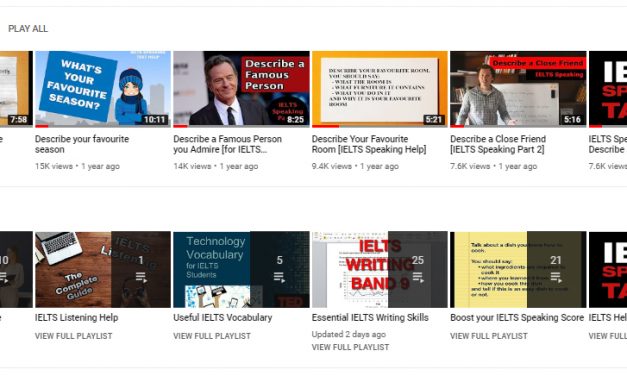Open the Technology Vocabulary playlist thumbnail
The width and height of the screenshot is (627, 376).
(x=241, y=269)
